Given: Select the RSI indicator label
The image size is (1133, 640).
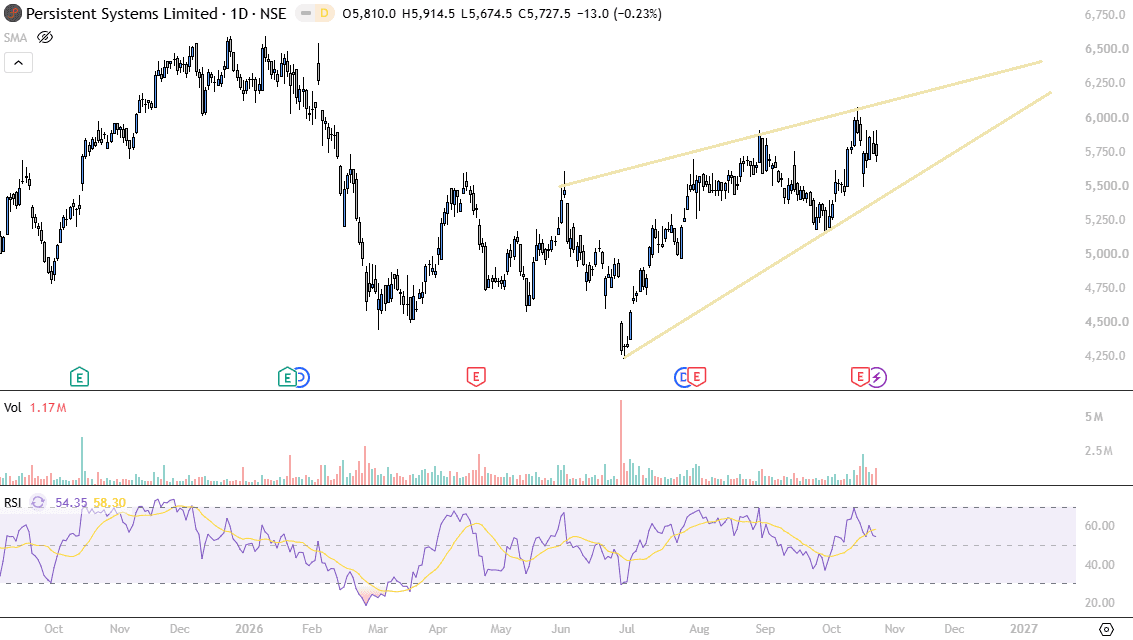Looking at the screenshot, I should (12, 503).
